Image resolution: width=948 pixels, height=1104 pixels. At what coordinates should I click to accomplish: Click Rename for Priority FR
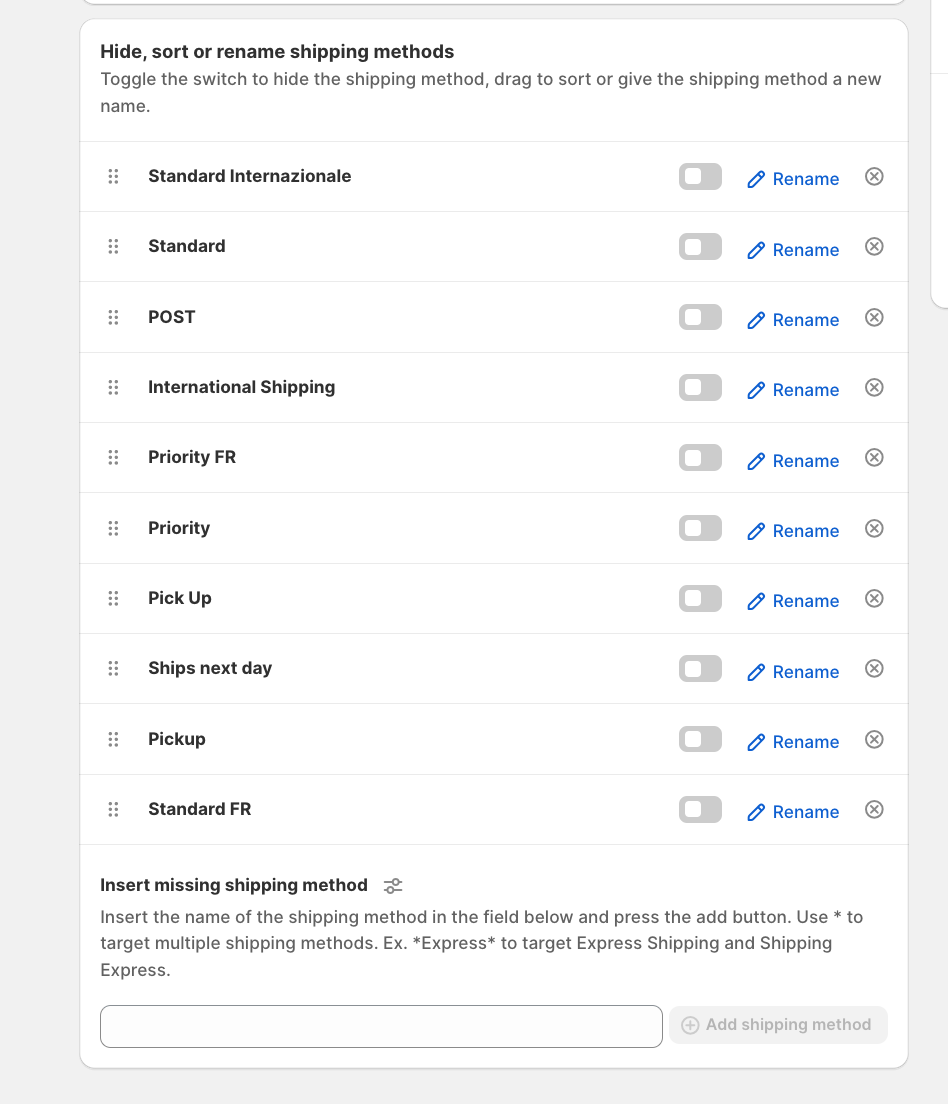[793, 461]
